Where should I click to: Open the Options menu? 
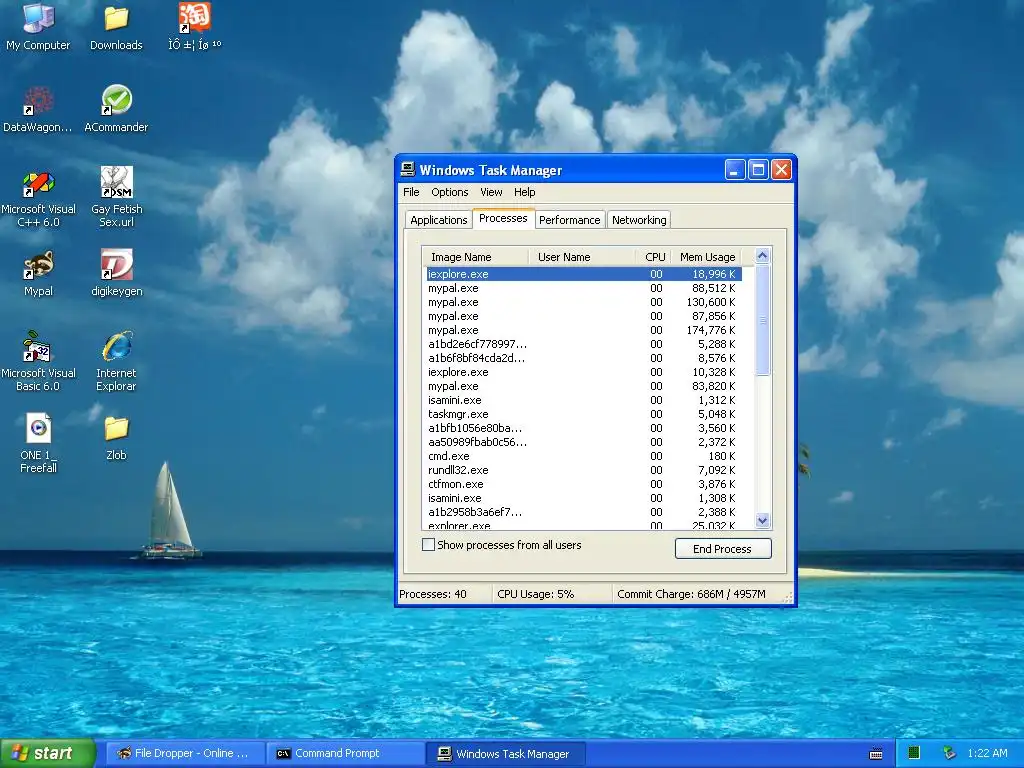(449, 192)
